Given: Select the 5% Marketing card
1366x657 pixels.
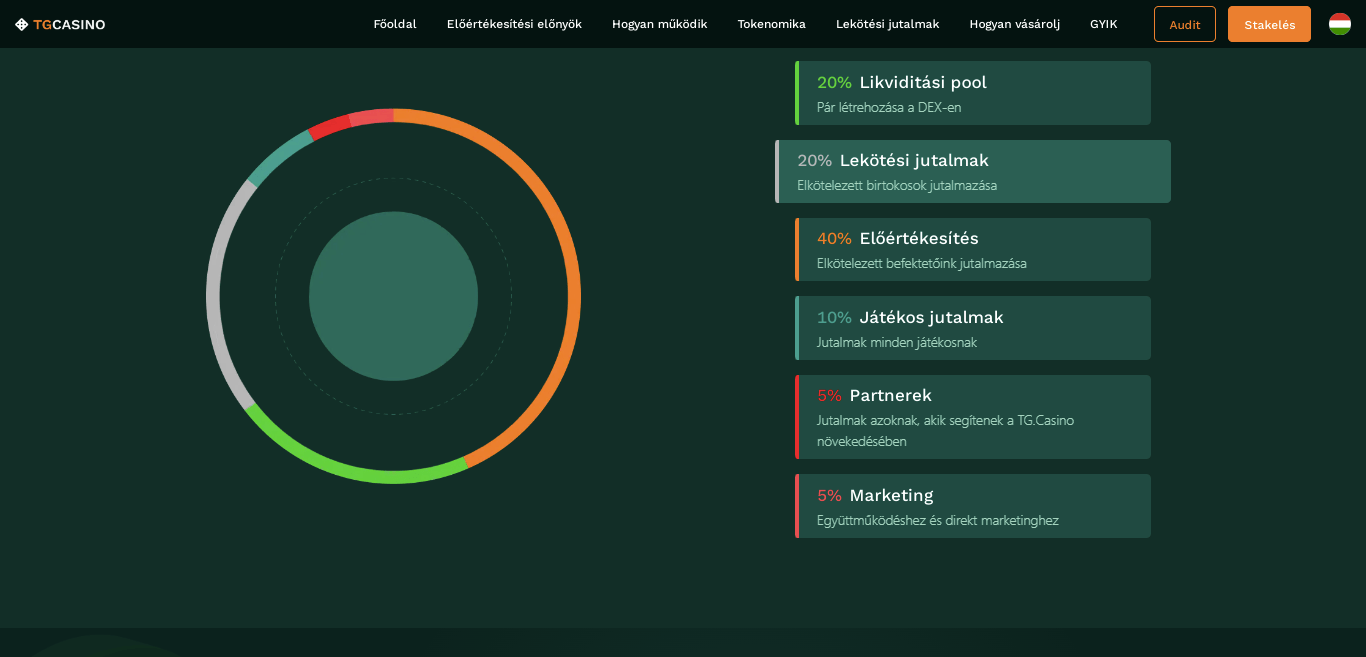Looking at the screenshot, I should click(x=973, y=506).
